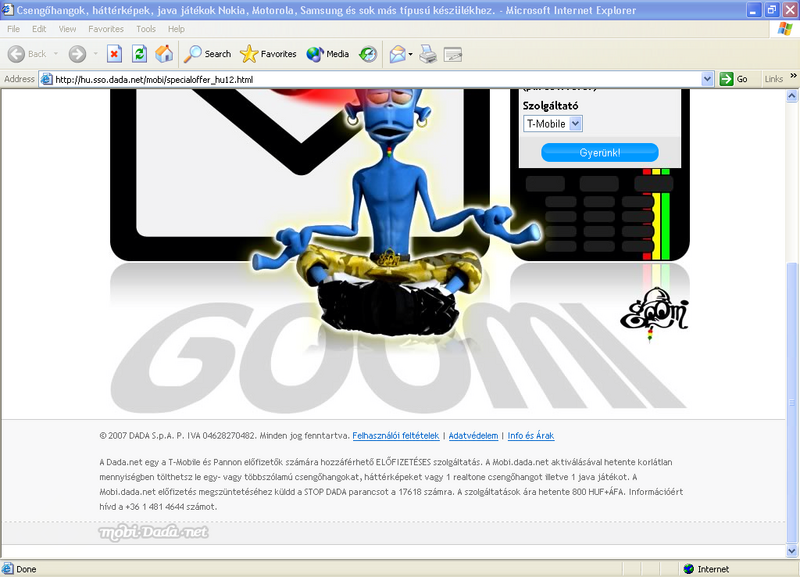The height and width of the screenshot is (577, 800).
Task: Click the Windows flag logo throbber
Action: coord(785,29)
